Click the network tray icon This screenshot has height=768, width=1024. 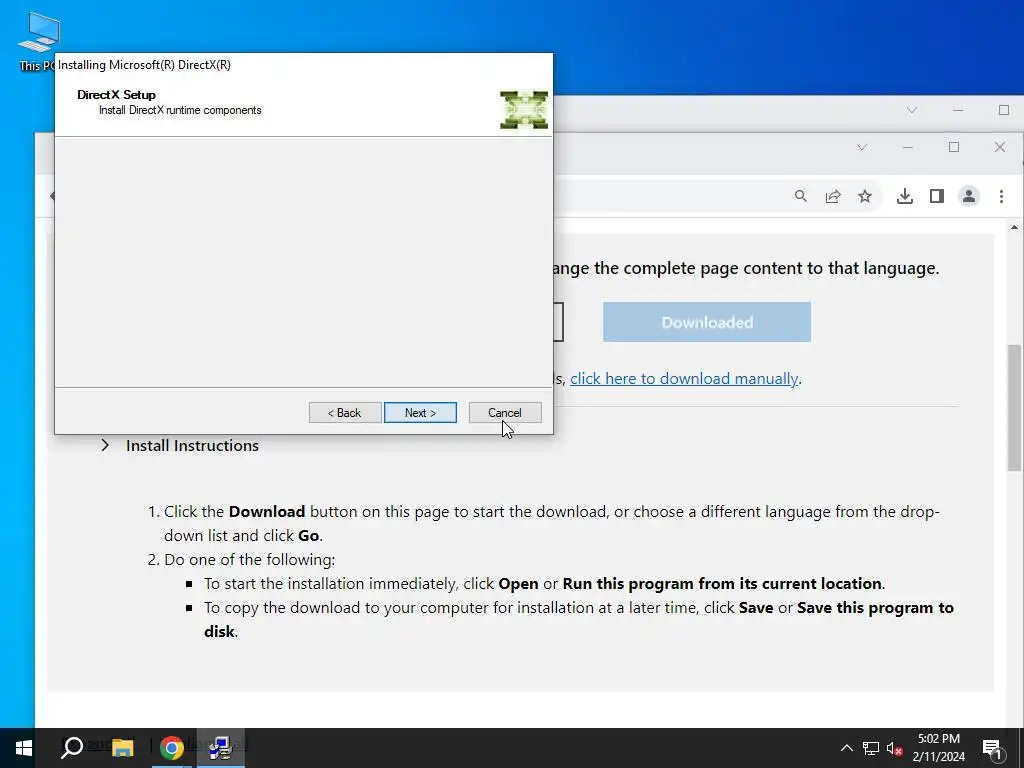pyautogui.click(x=871, y=748)
